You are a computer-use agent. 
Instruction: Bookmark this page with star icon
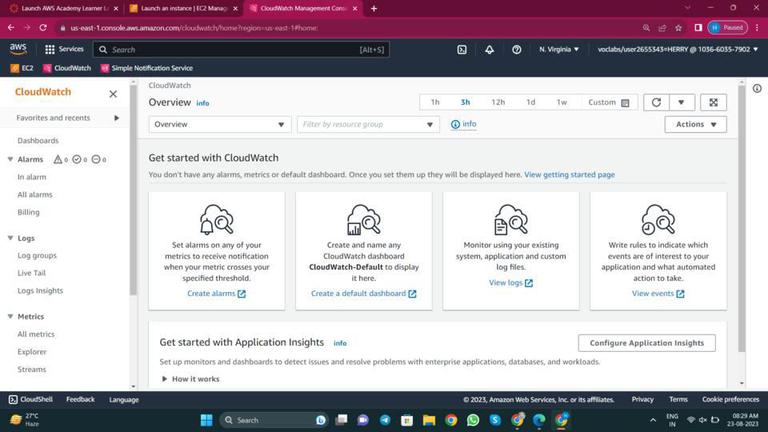[678, 28]
